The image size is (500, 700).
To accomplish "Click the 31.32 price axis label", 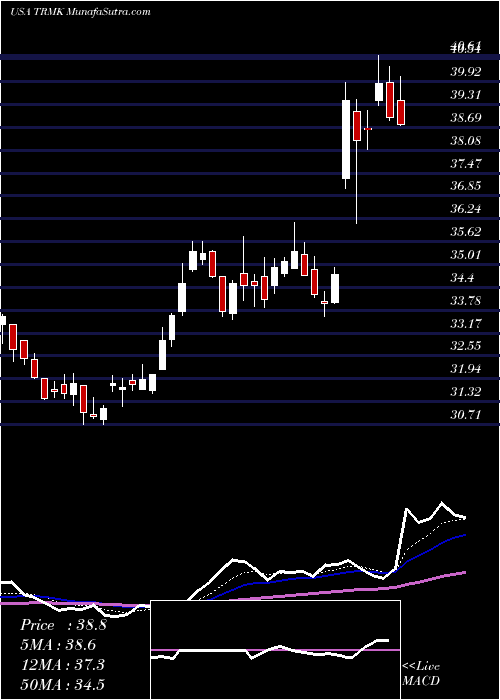I will click(466, 392).
